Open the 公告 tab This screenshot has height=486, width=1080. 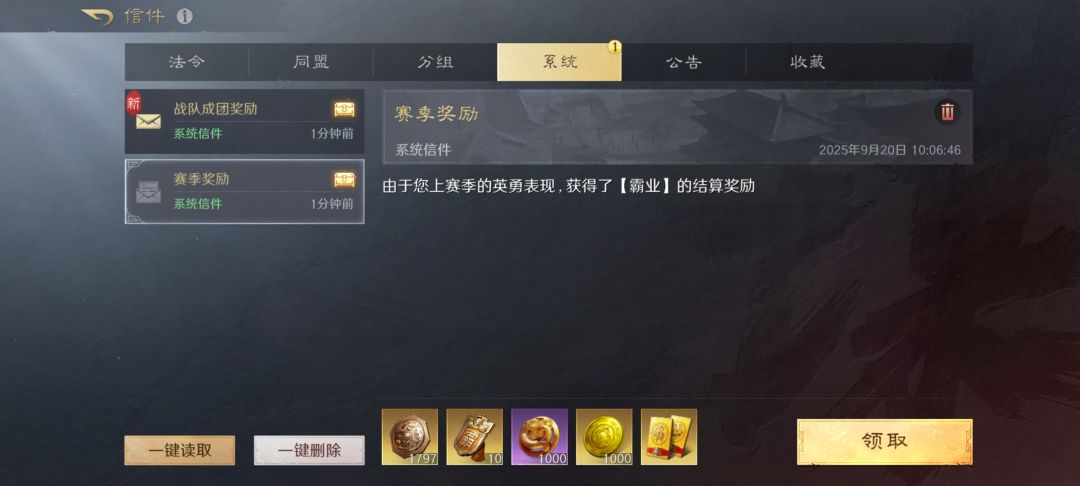point(683,62)
